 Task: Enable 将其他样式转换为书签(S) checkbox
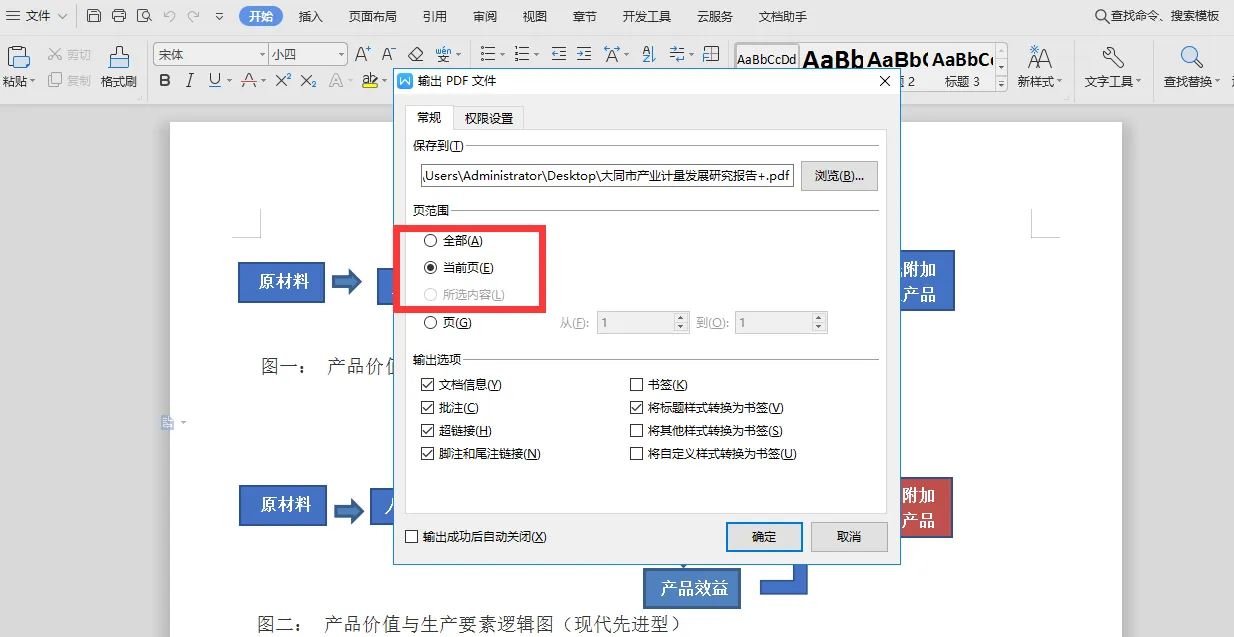pyautogui.click(x=636, y=430)
